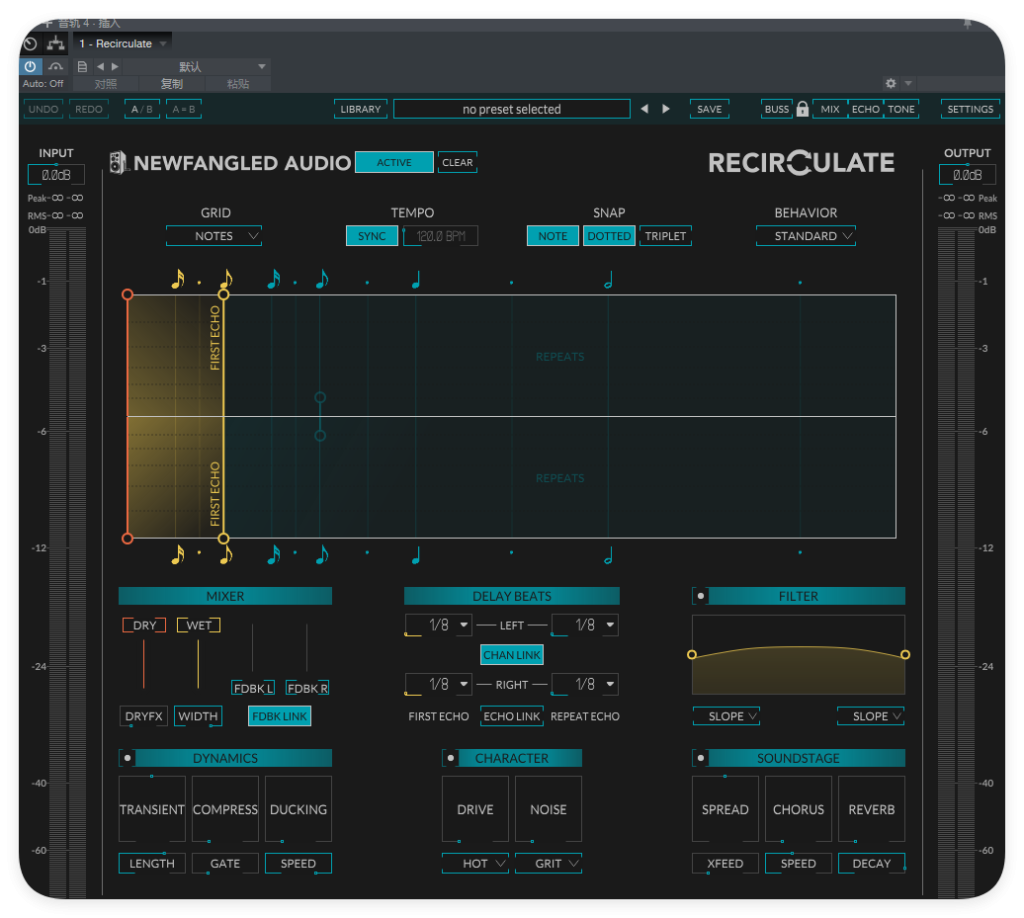This screenshot has height=918, width=1024.
Task: Open the BEHAVIOR STANDARD dropdown
Action: tap(806, 236)
